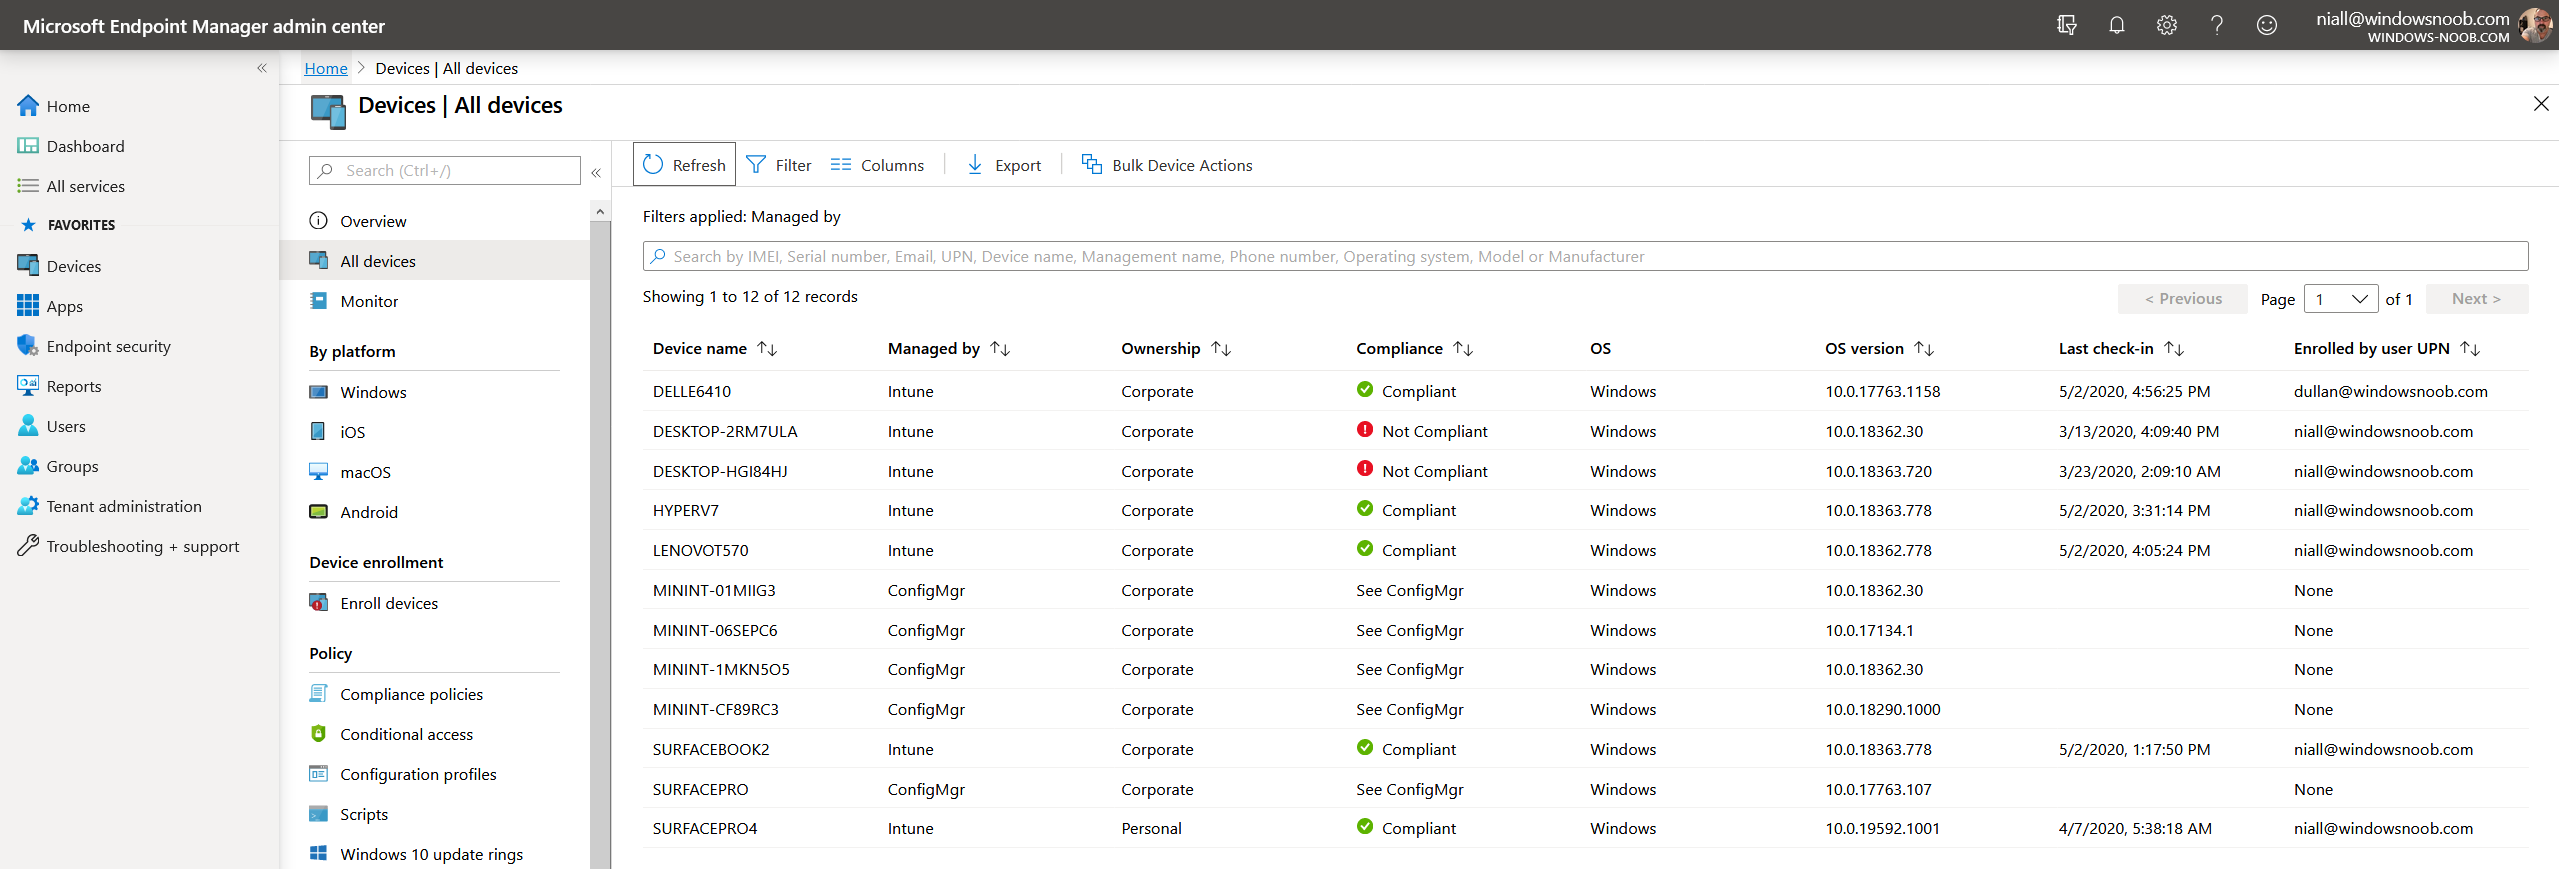Send feedback via smiley icon

click(2267, 25)
